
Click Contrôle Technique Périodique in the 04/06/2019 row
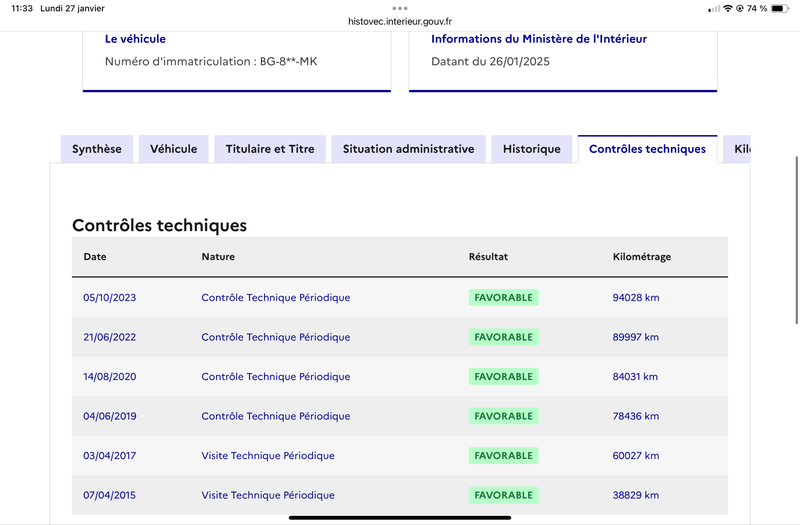(x=276, y=416)
